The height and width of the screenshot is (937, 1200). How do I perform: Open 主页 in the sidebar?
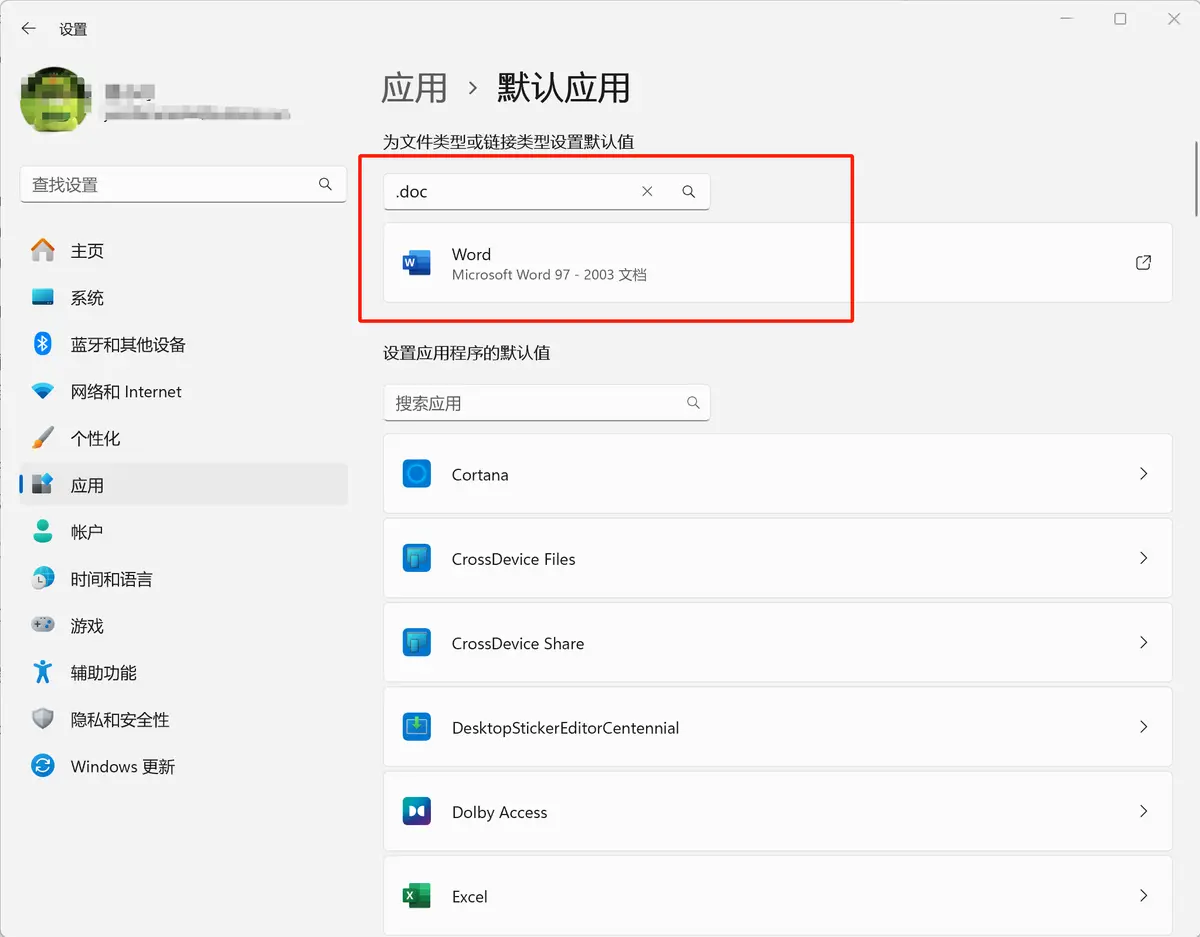[x=184, y=251]
